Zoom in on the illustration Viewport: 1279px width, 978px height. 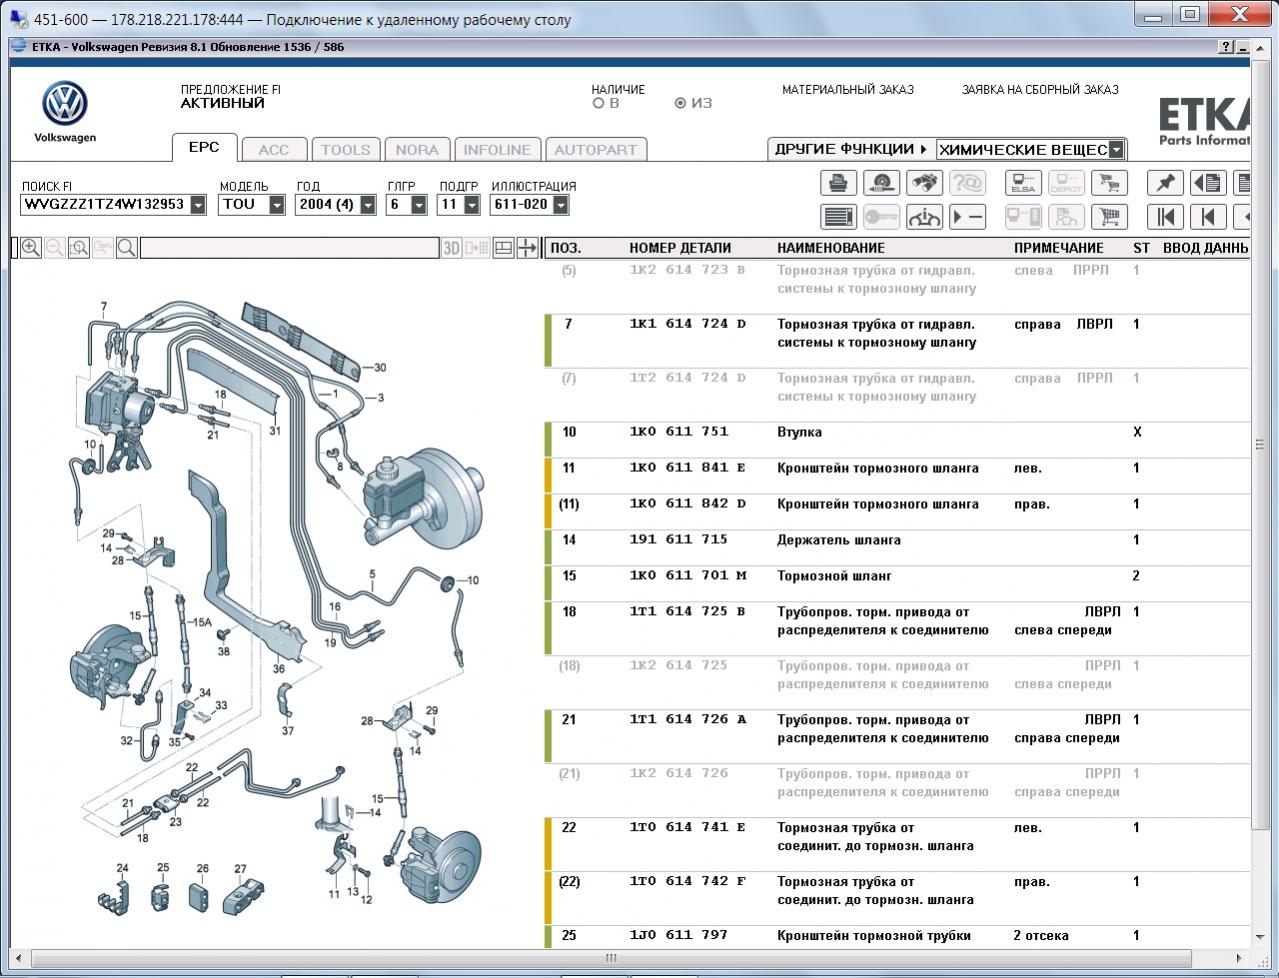tap(31, 248)
